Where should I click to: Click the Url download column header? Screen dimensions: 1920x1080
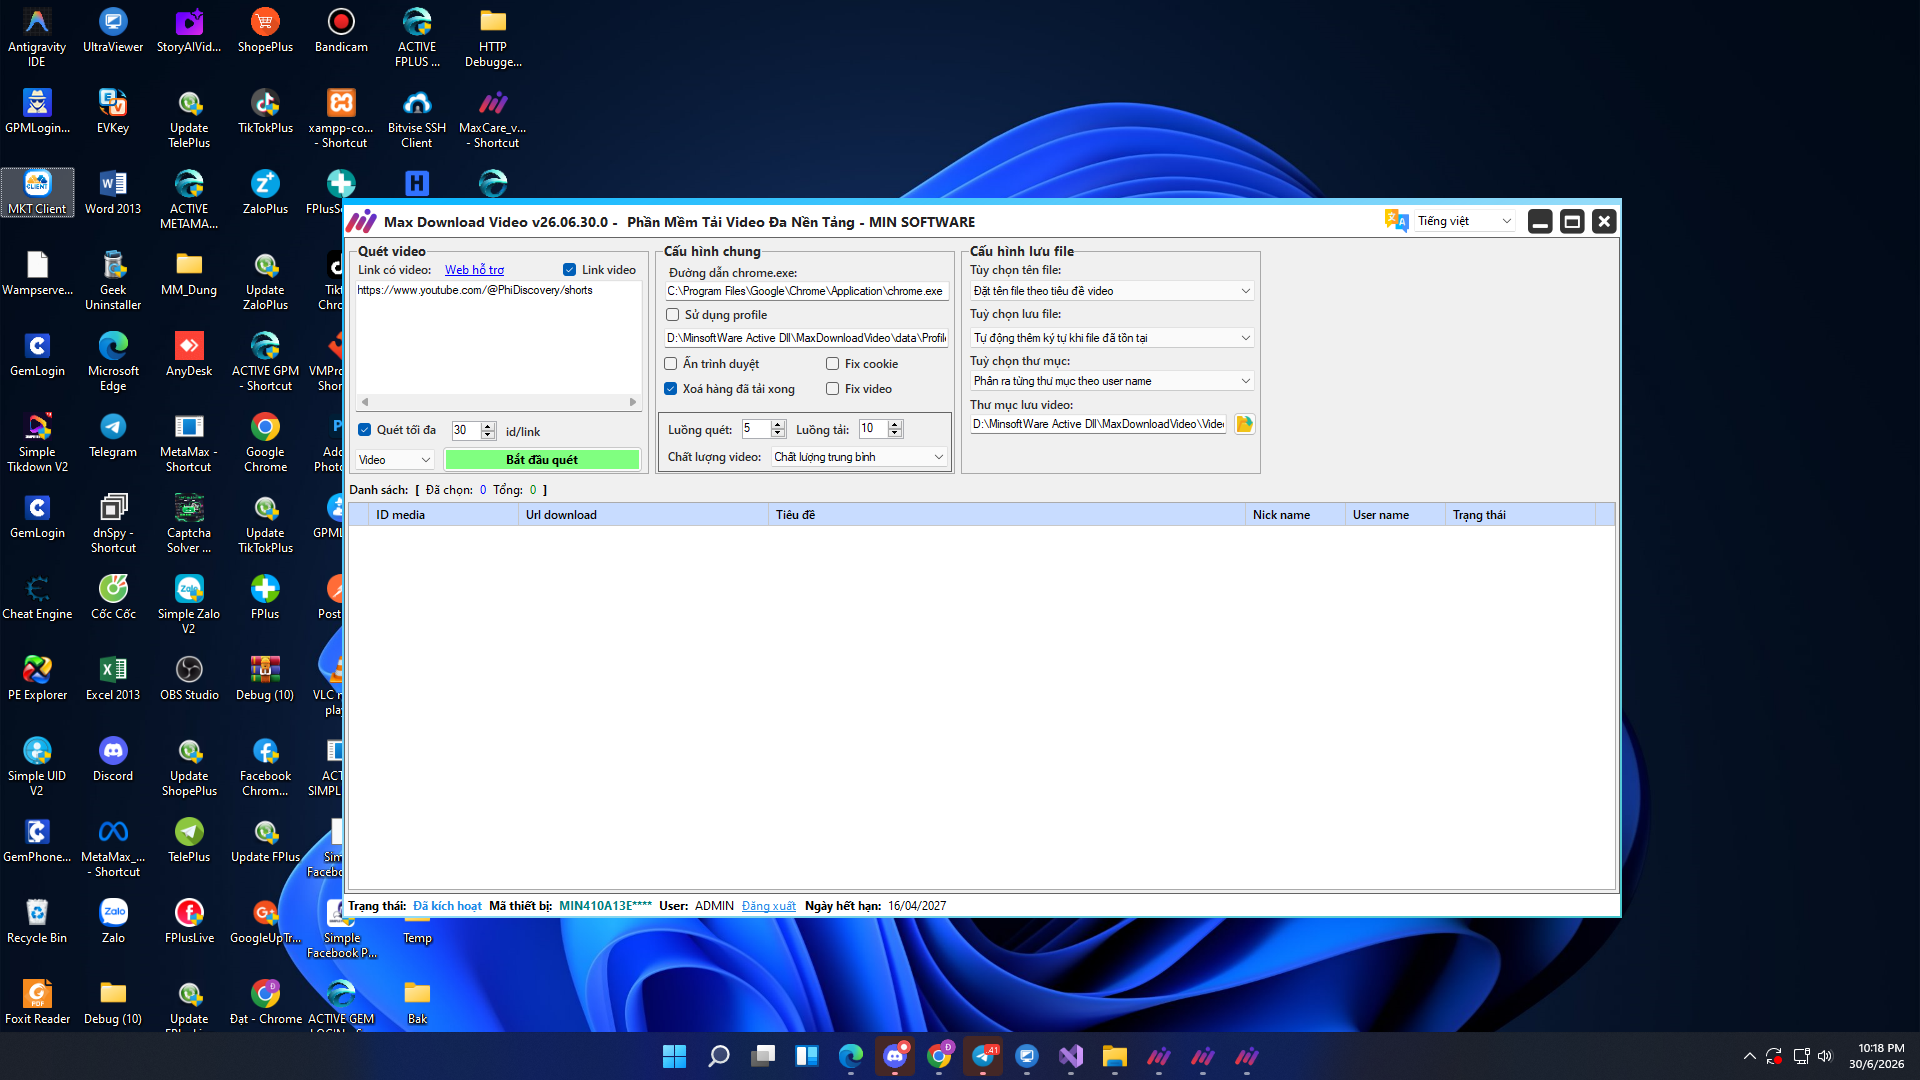(643, 515)
